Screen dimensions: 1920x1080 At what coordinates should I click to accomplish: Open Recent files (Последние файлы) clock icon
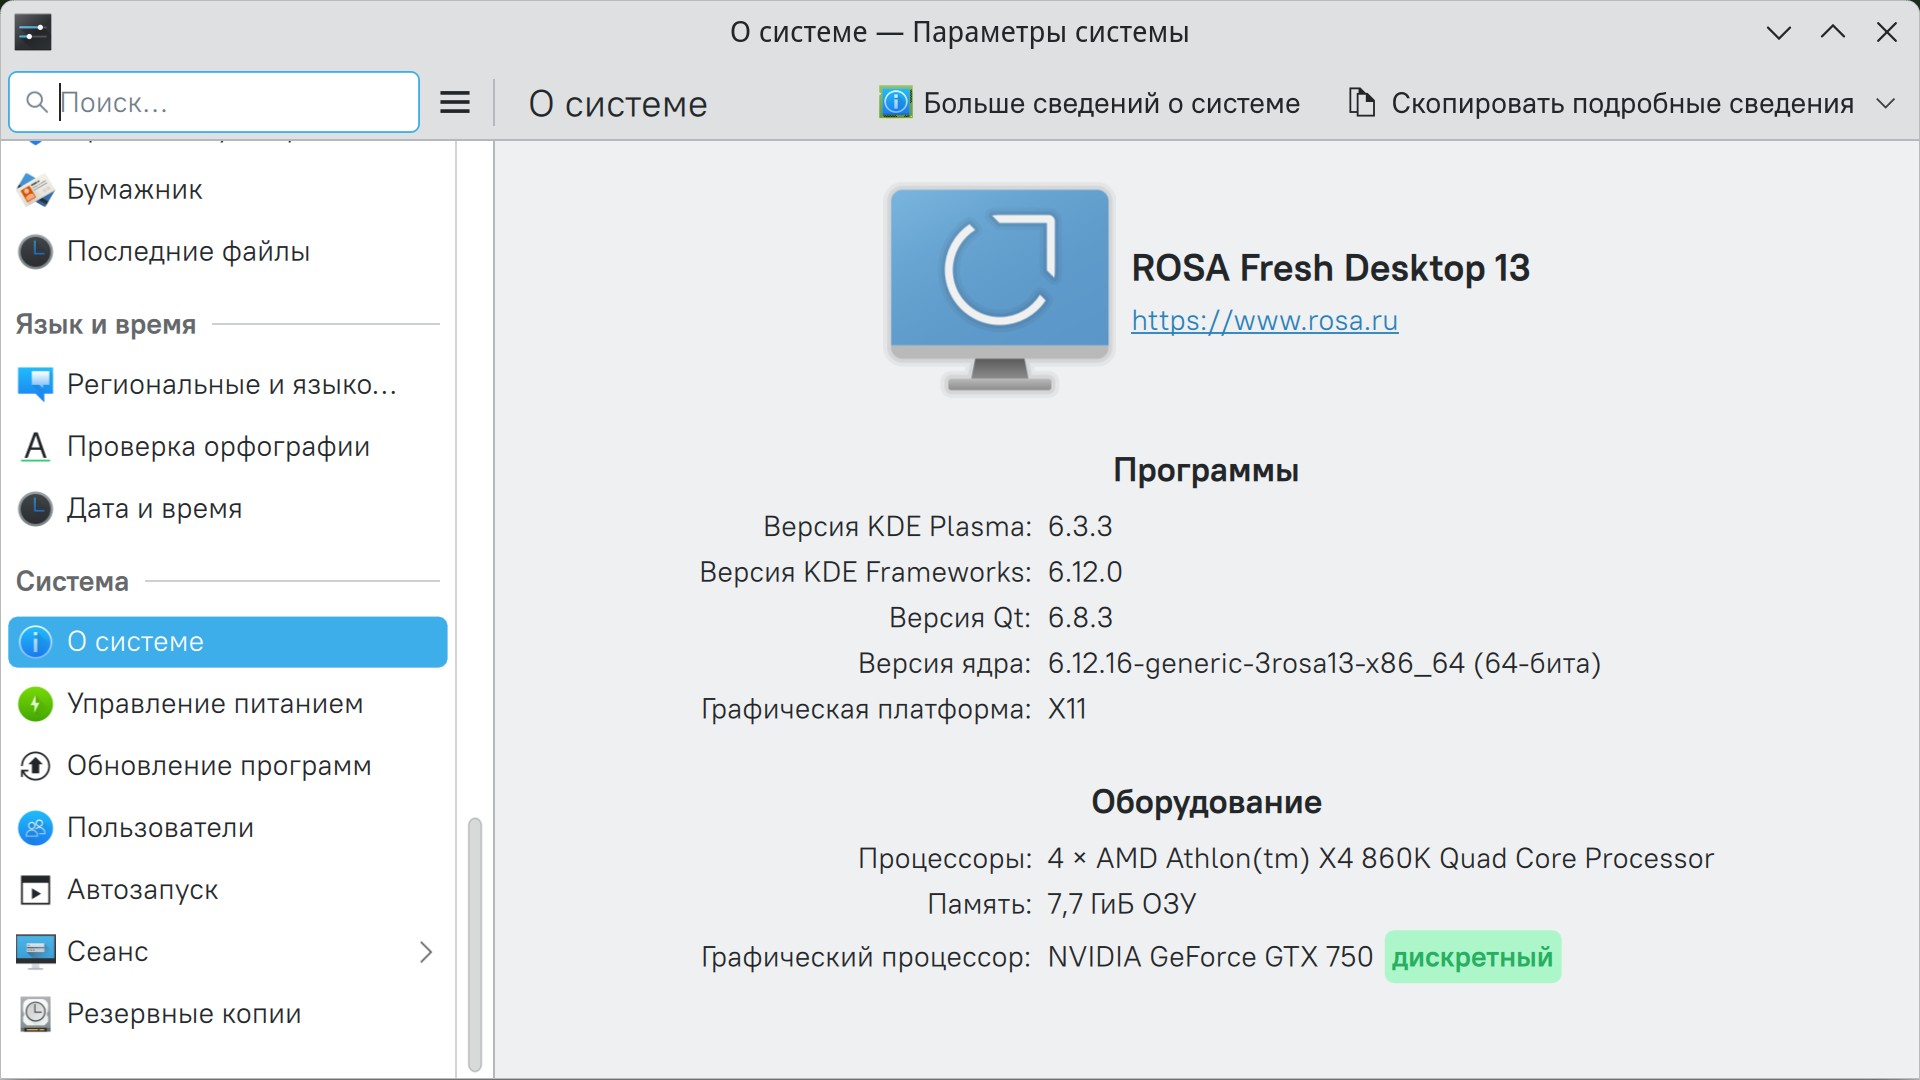coord(36,252)
